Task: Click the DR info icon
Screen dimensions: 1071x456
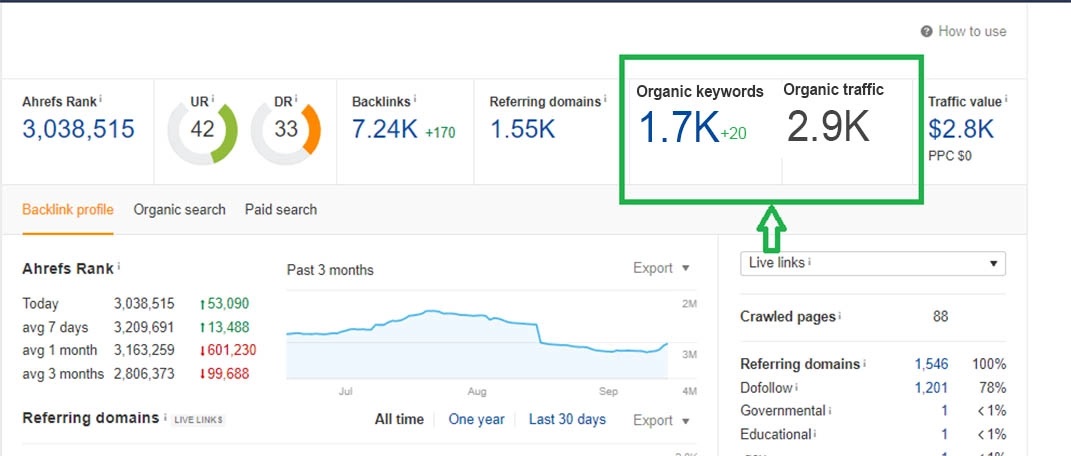Action: pyautogui.click(x=298, y=99)
